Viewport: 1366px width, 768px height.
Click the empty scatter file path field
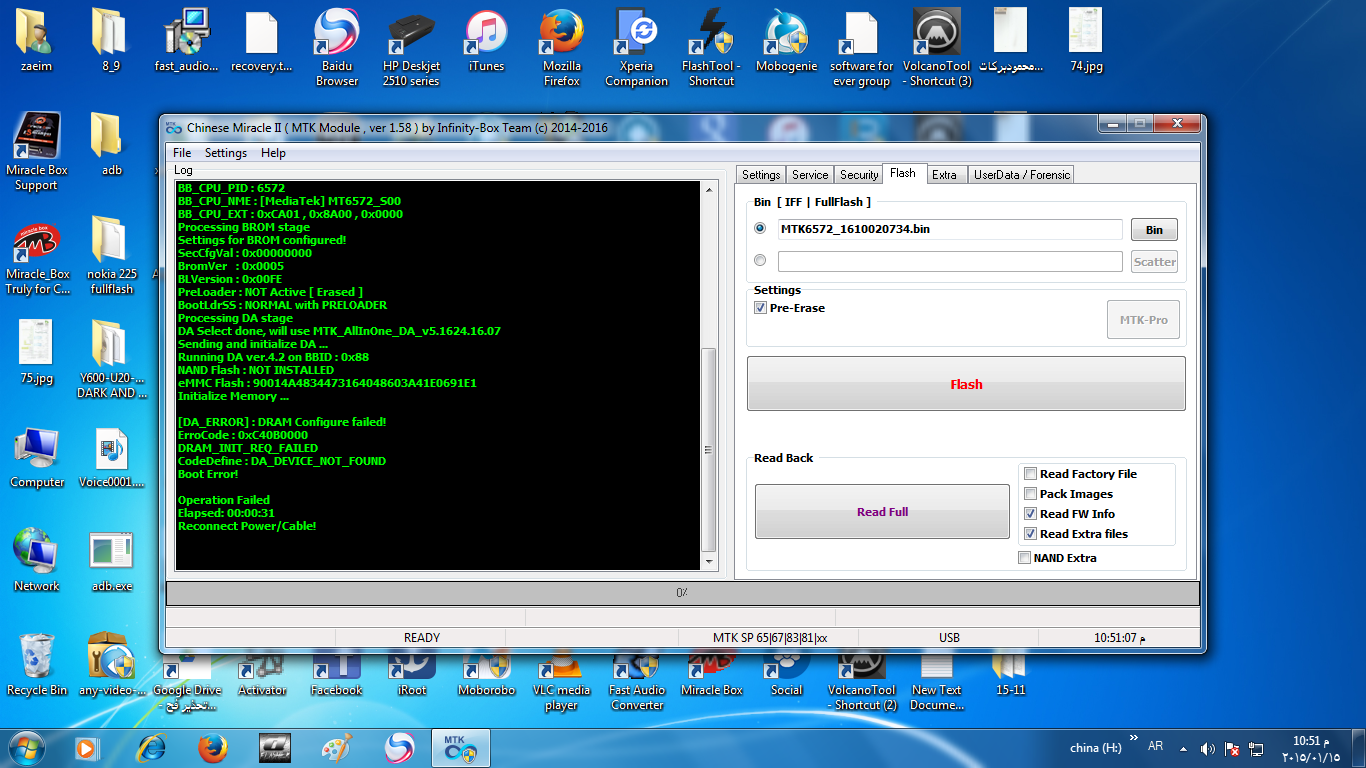950,261
